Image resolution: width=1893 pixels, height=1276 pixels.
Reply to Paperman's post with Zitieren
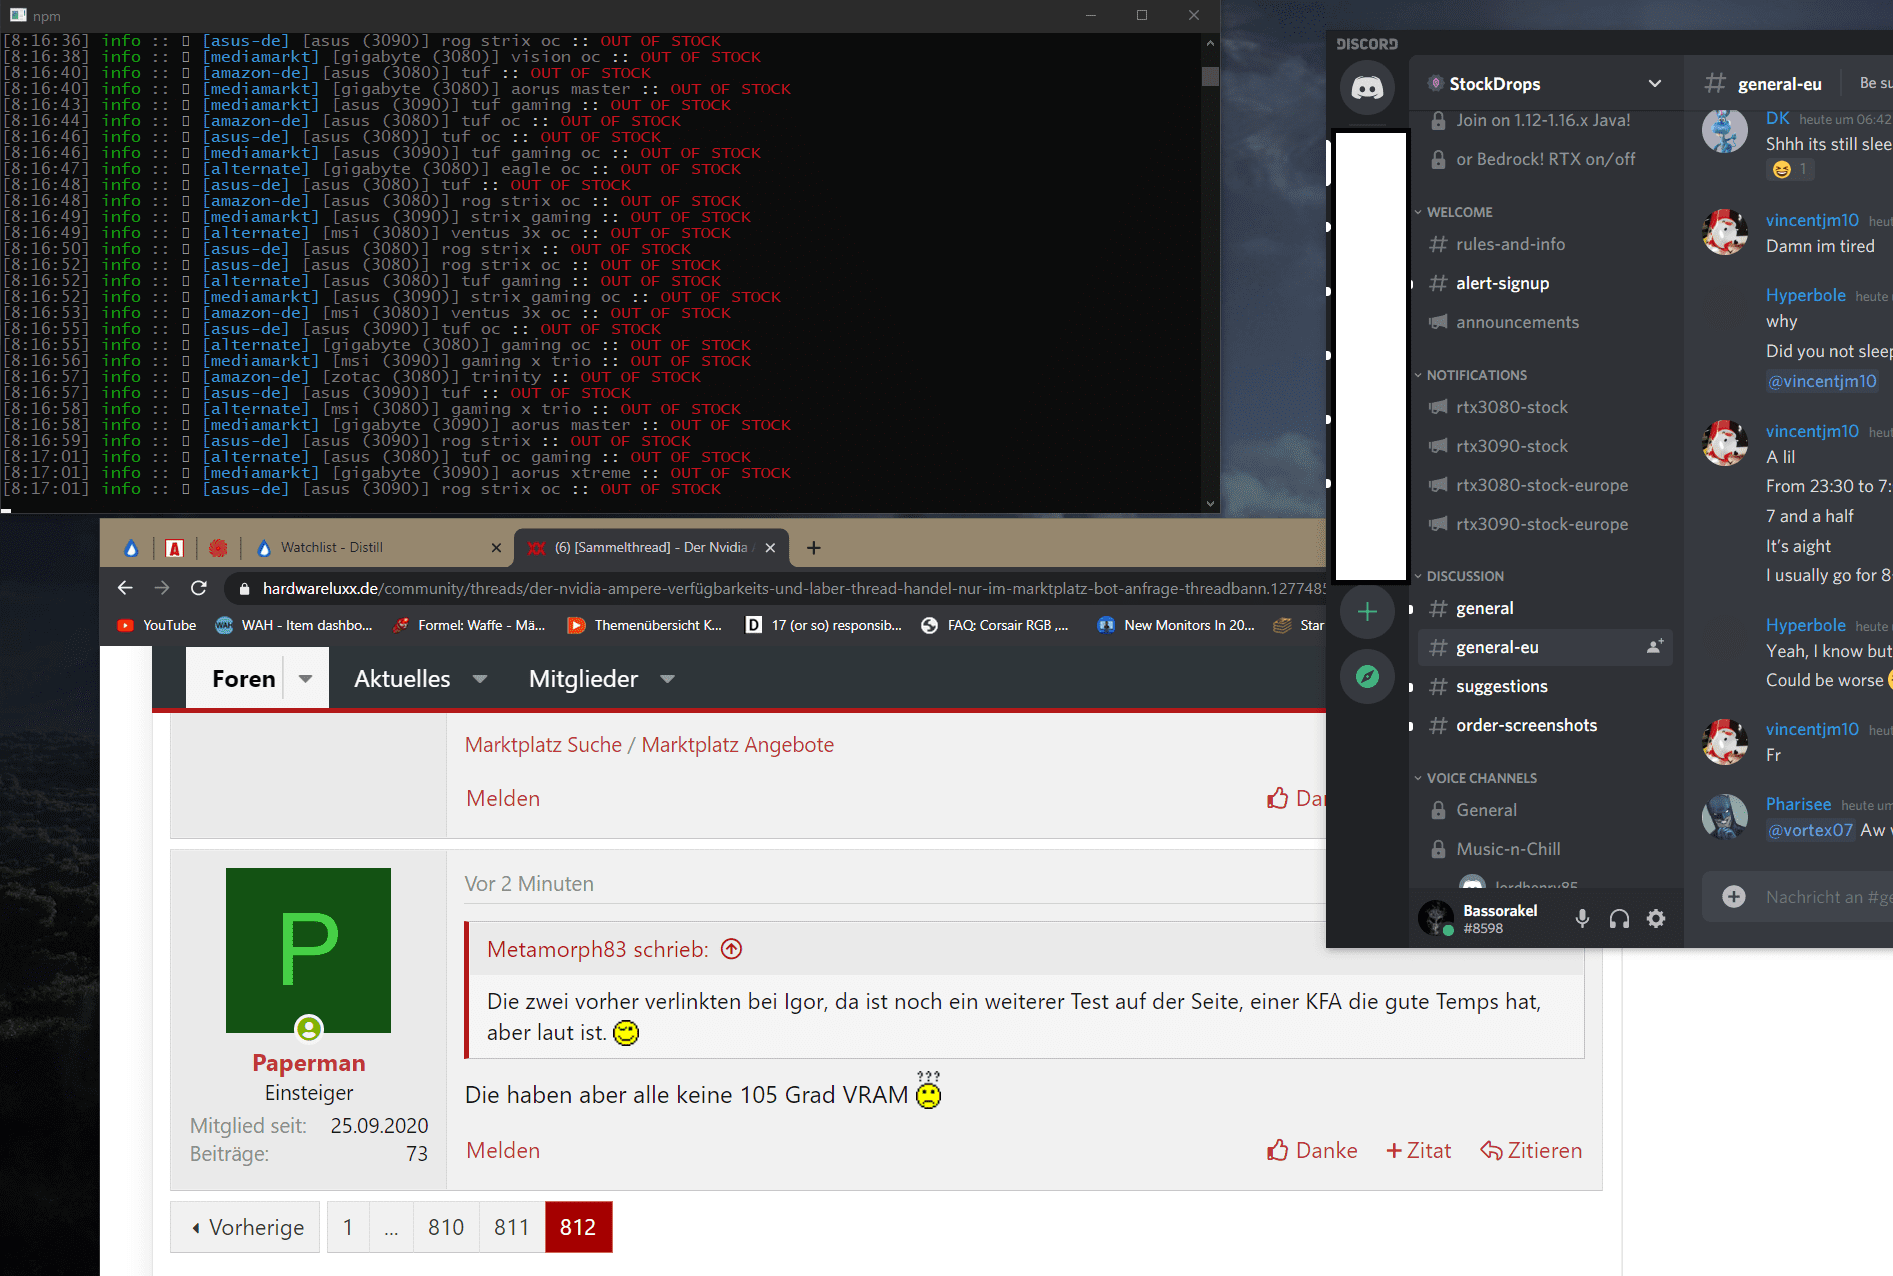pyautogui.click(x=1532, y=1151)
